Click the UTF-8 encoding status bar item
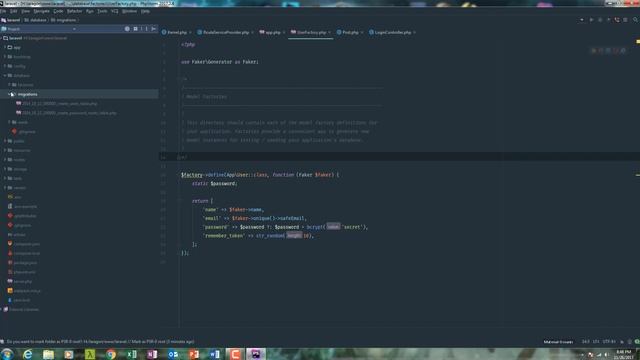Screen dimensions: 640x360 point(609,342)
